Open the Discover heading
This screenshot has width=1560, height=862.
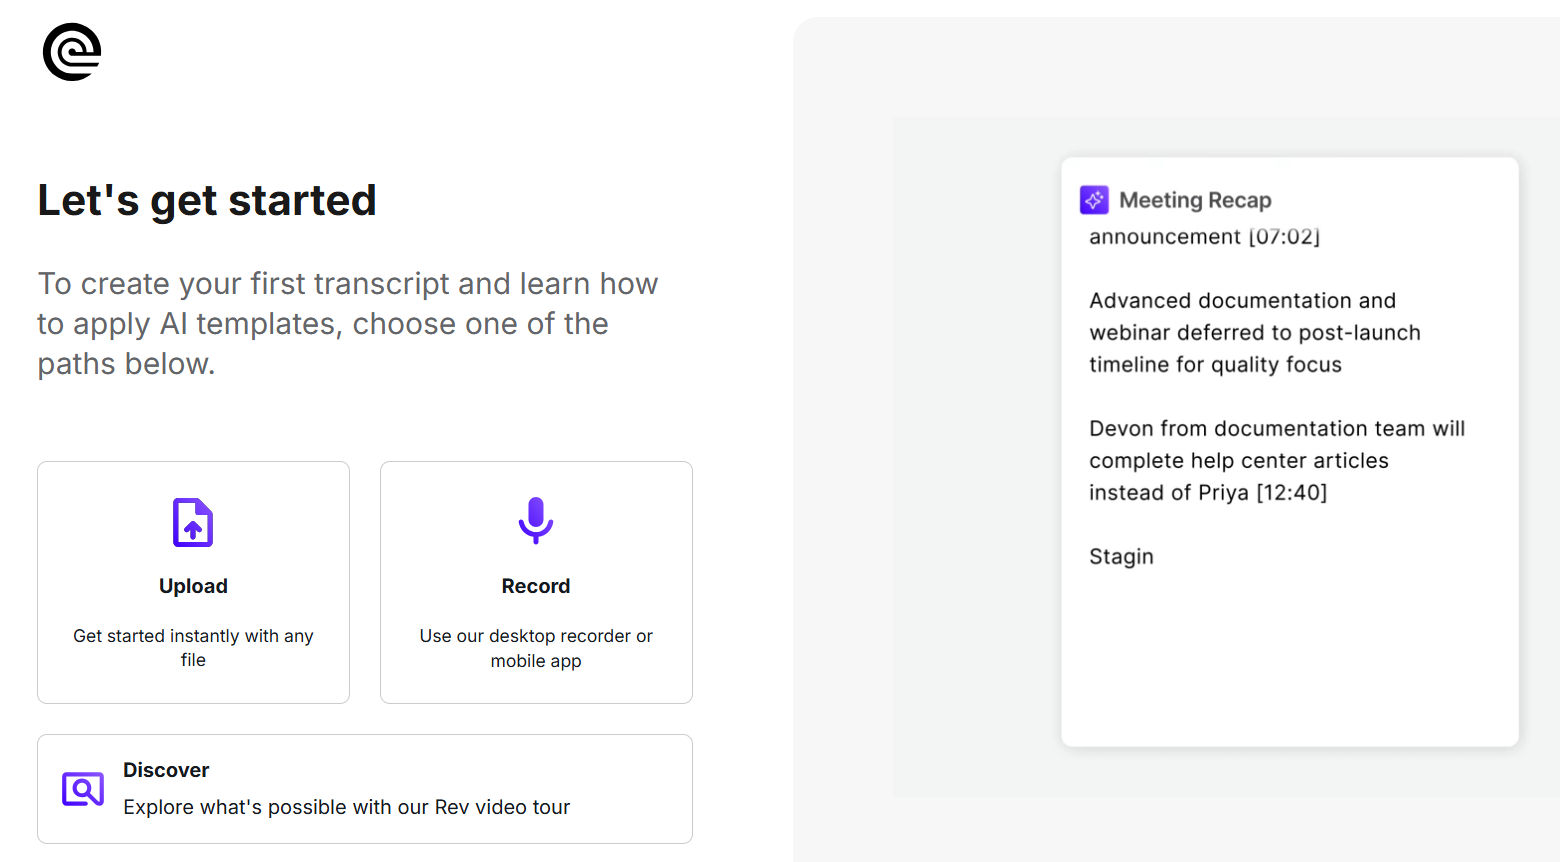(x=166, y=770)
